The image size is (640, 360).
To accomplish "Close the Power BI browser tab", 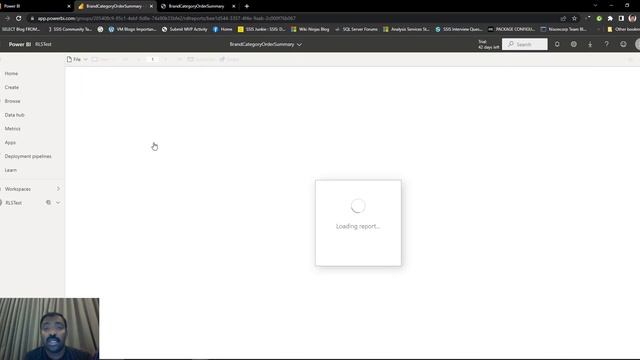I will 69,6.
